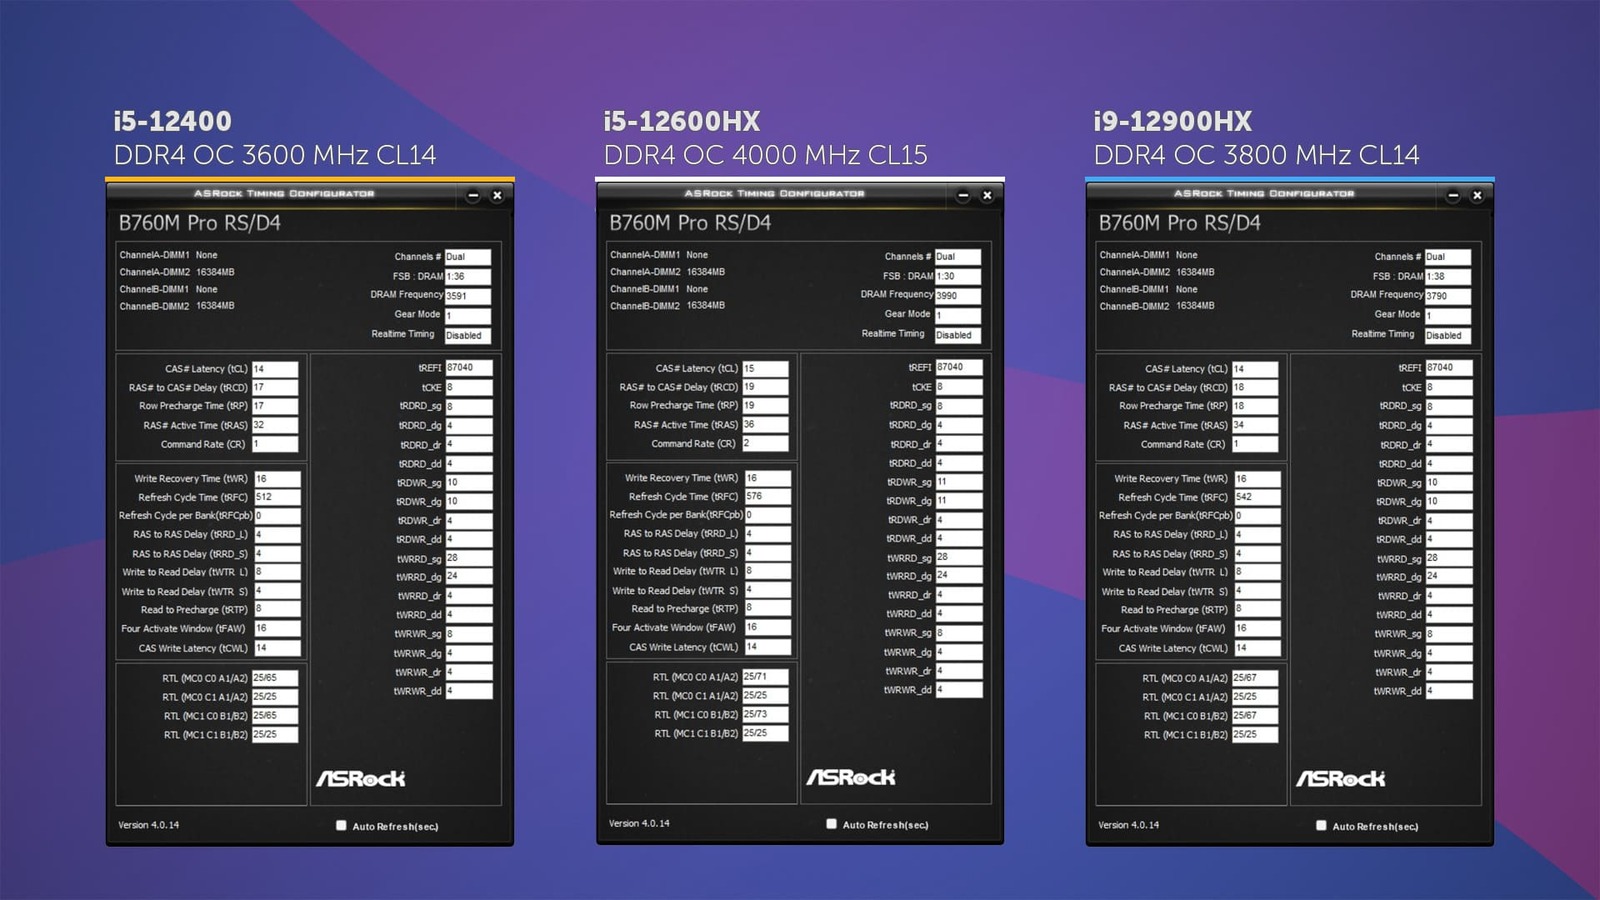Click Refresh Cycle Time field showing 576

coord(767,496)
